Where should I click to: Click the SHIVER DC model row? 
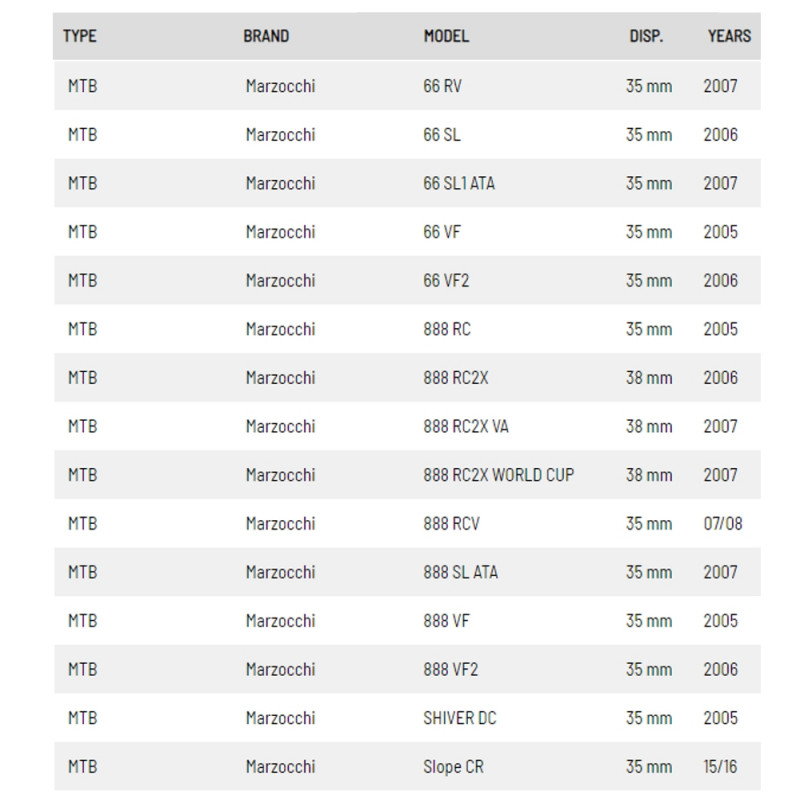pos(461,718)
